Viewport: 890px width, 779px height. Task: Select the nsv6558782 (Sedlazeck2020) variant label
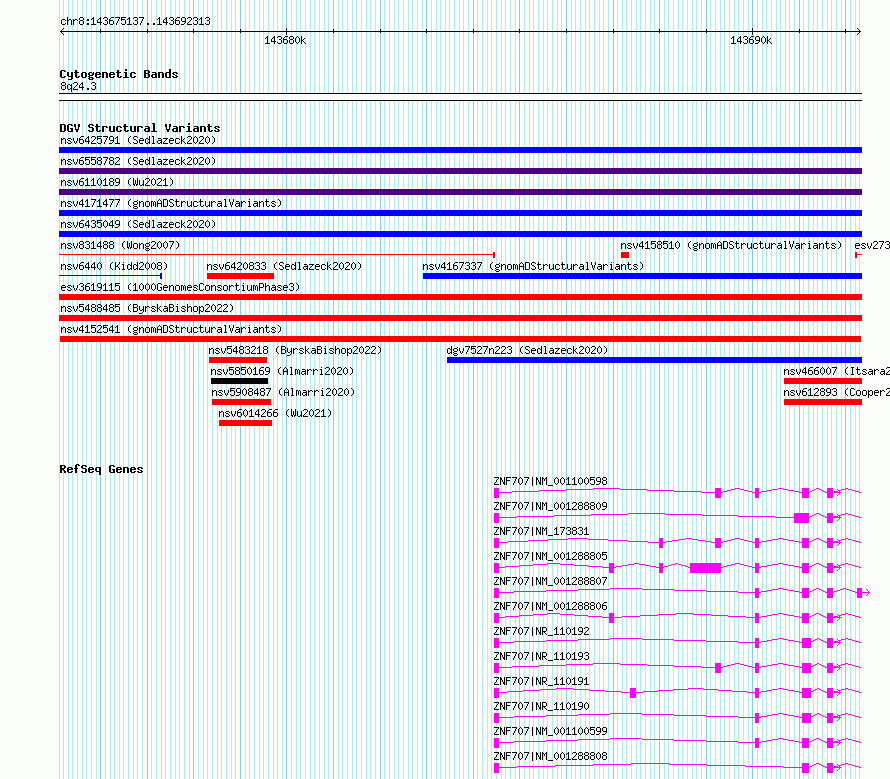click(x=138, y=161)
